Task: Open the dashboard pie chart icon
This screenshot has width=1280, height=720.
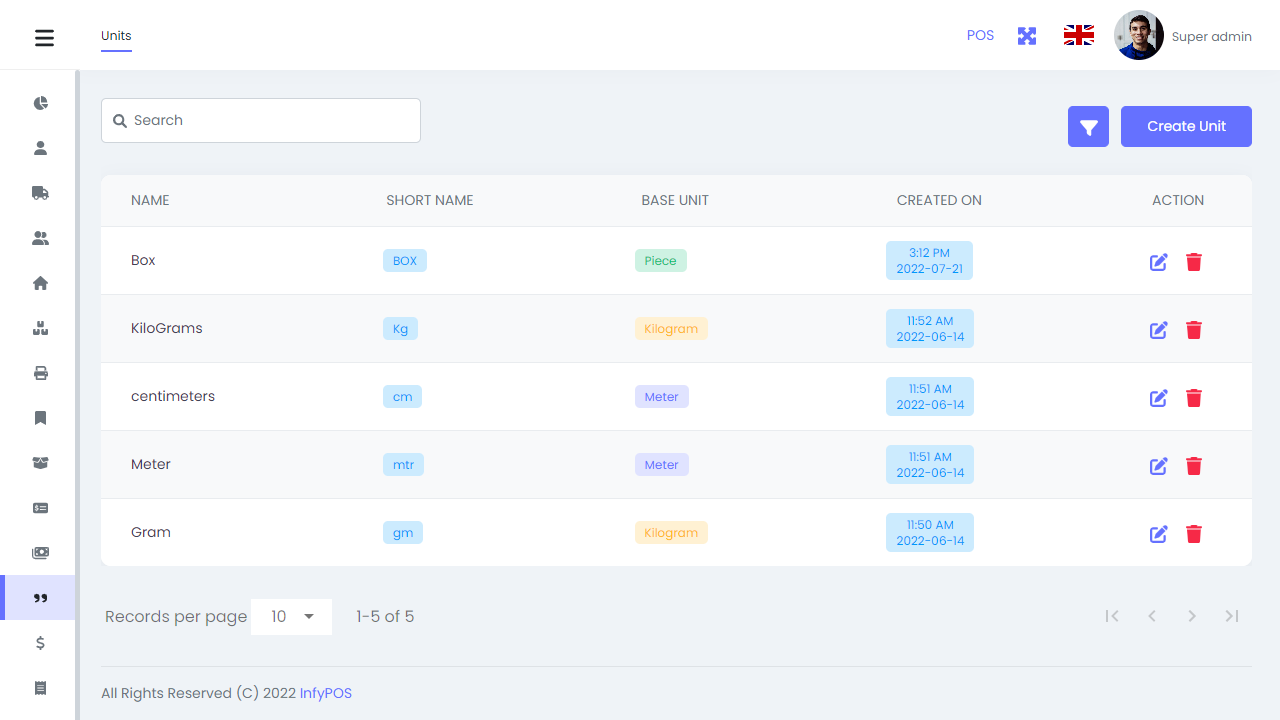Action: pos(41,103)
